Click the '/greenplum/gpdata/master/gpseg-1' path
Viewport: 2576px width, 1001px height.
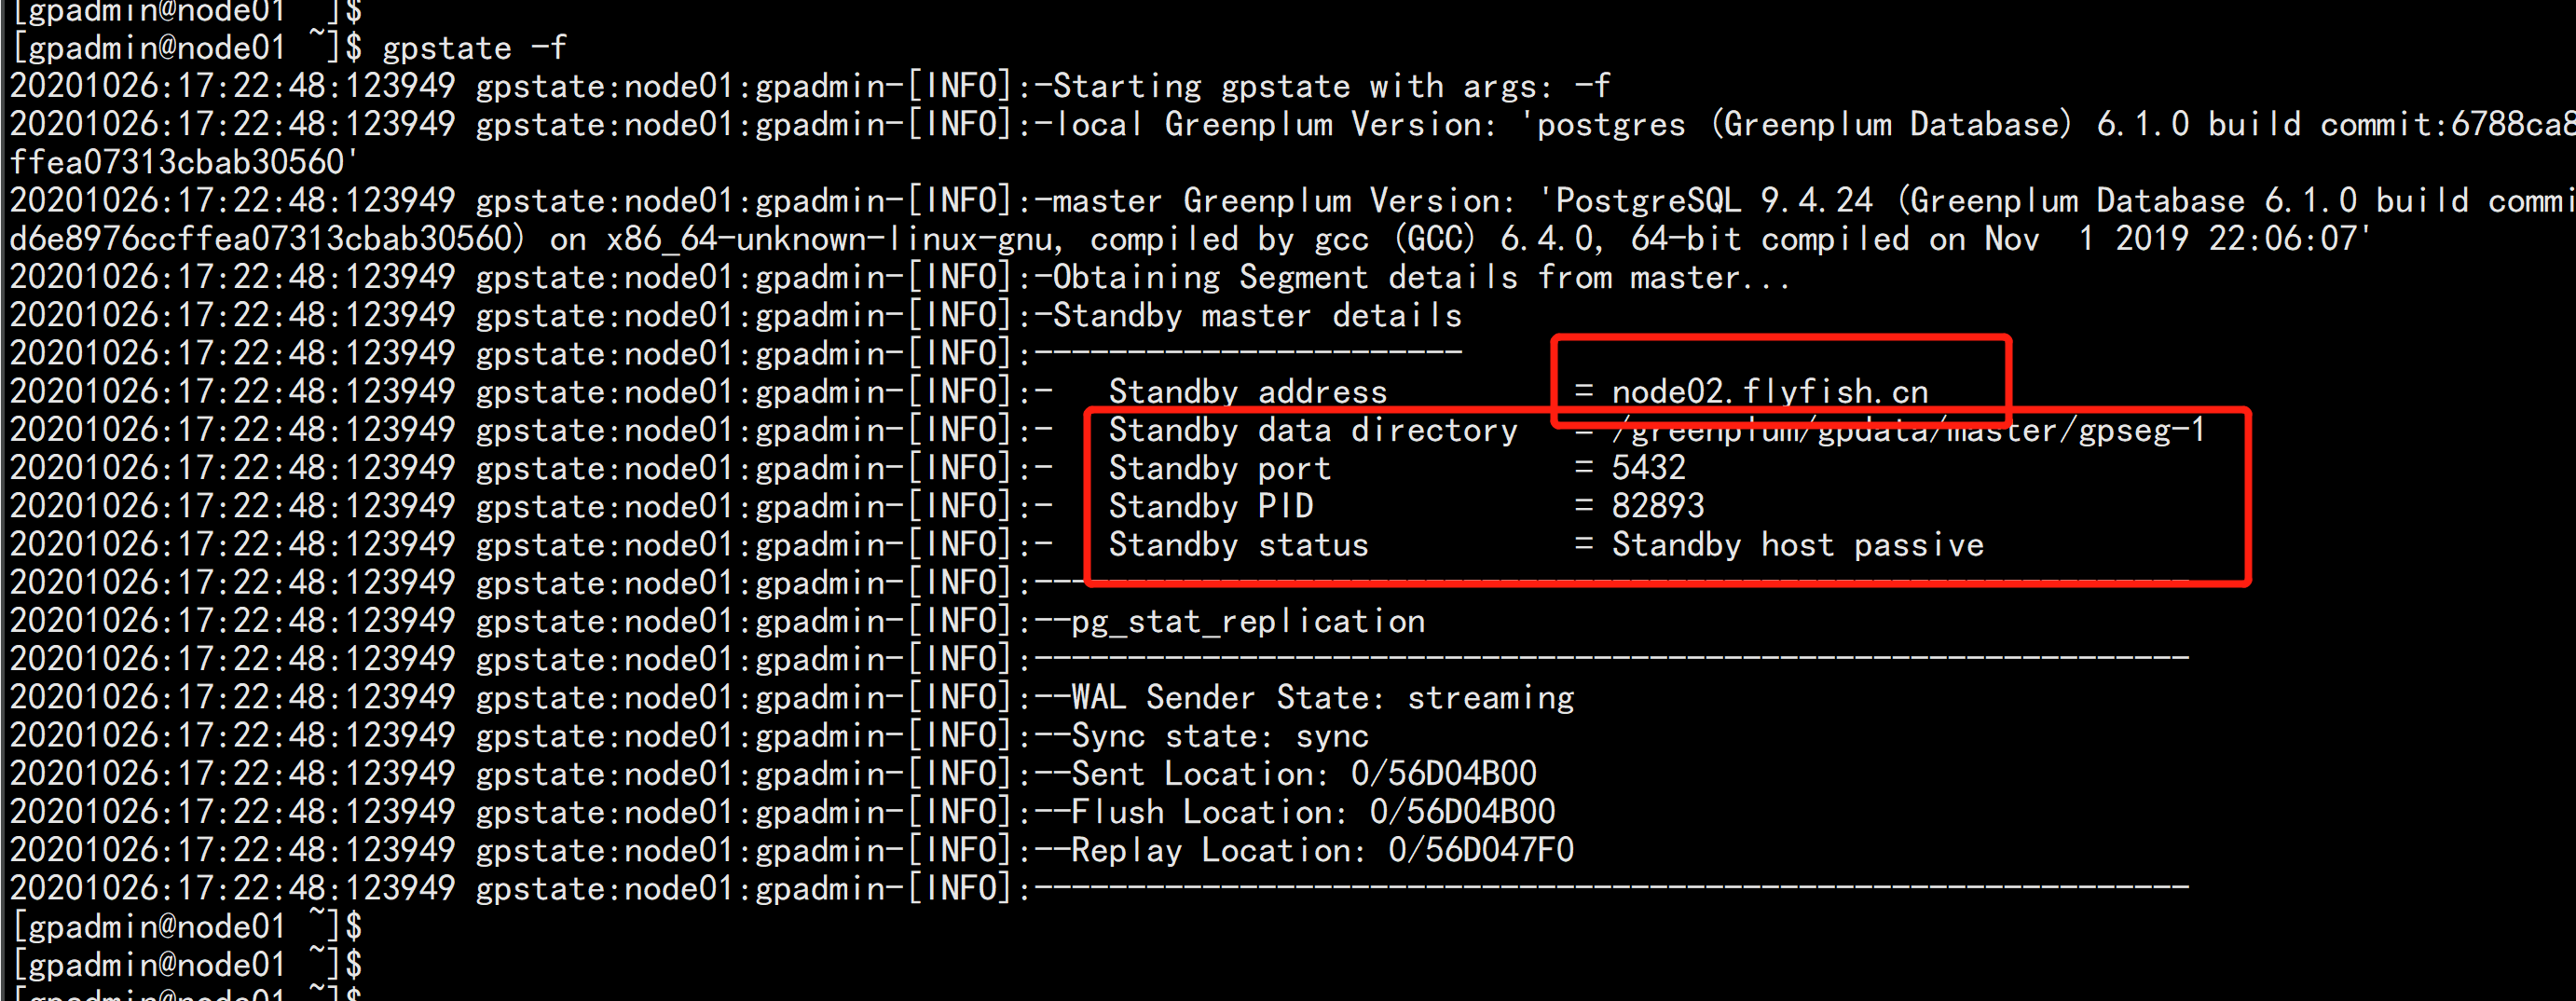[1908, 430]
